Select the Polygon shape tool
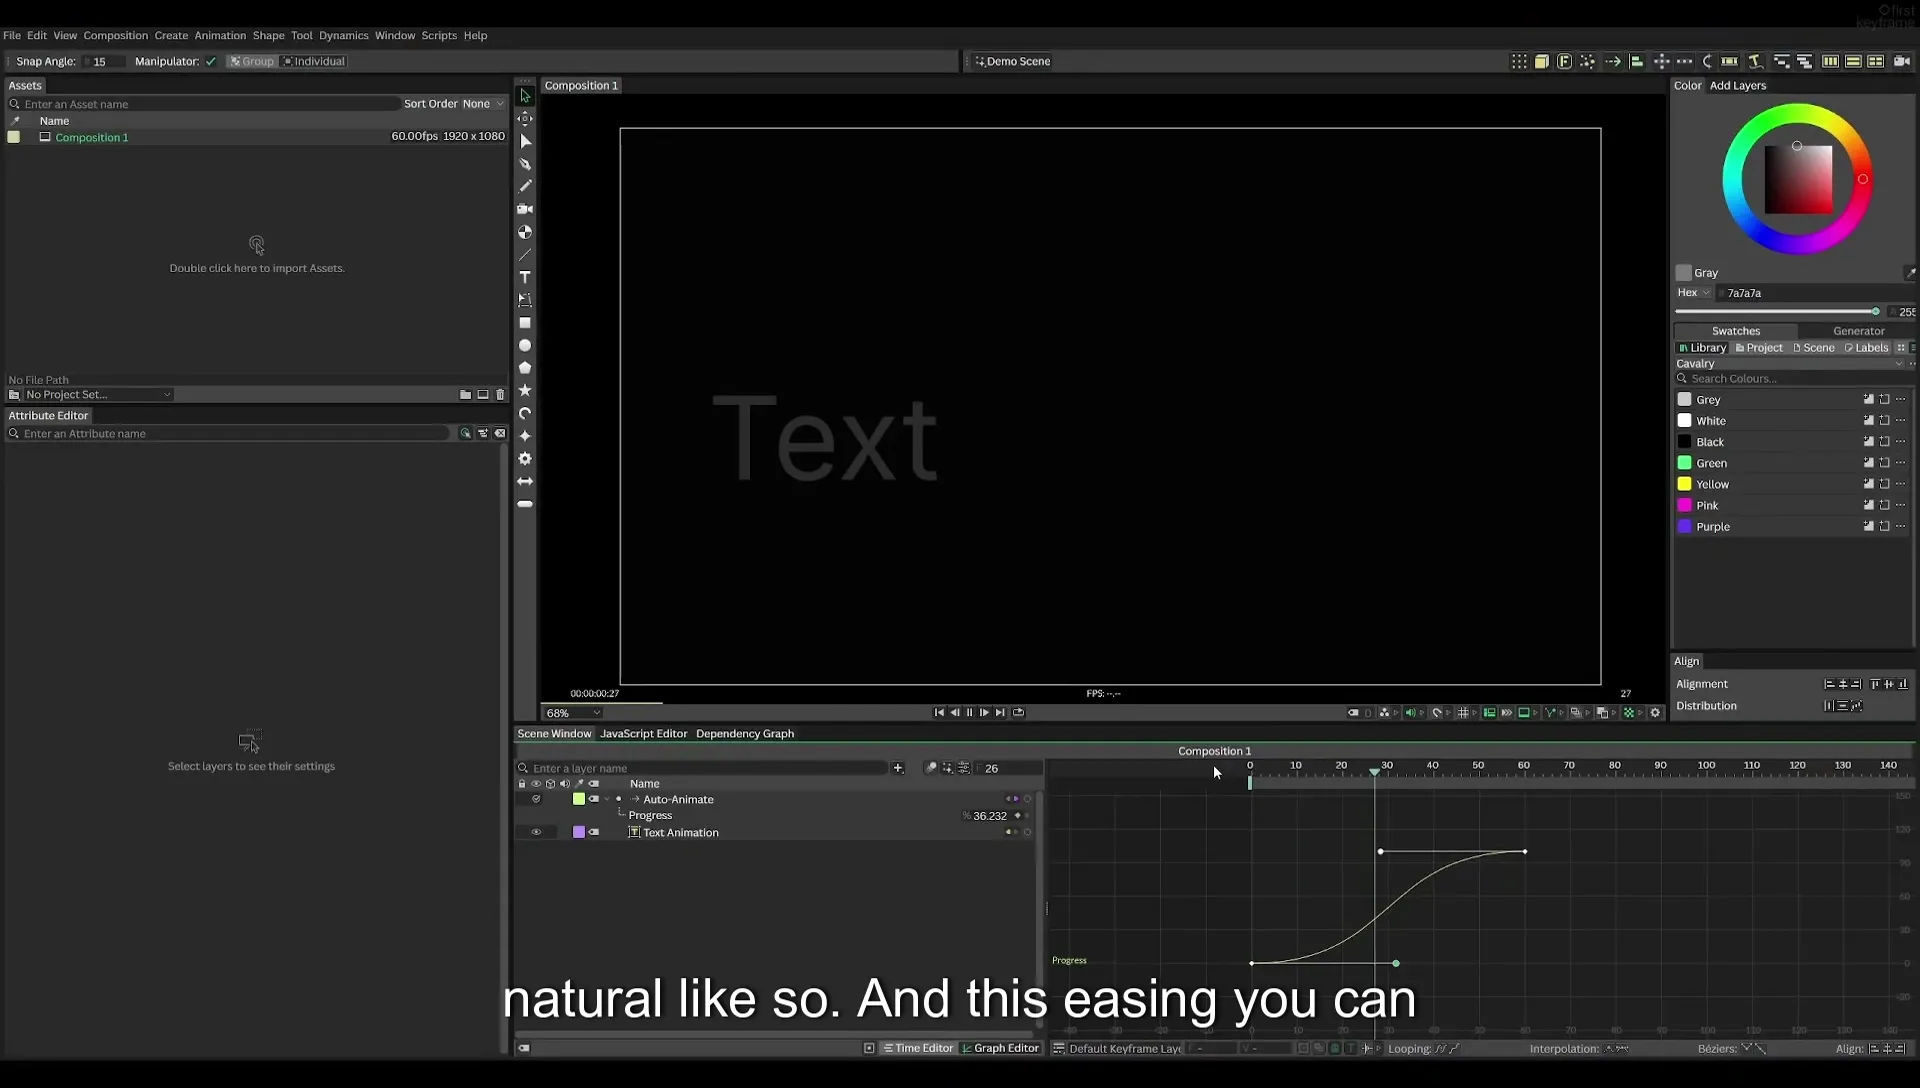 [525, 368]
